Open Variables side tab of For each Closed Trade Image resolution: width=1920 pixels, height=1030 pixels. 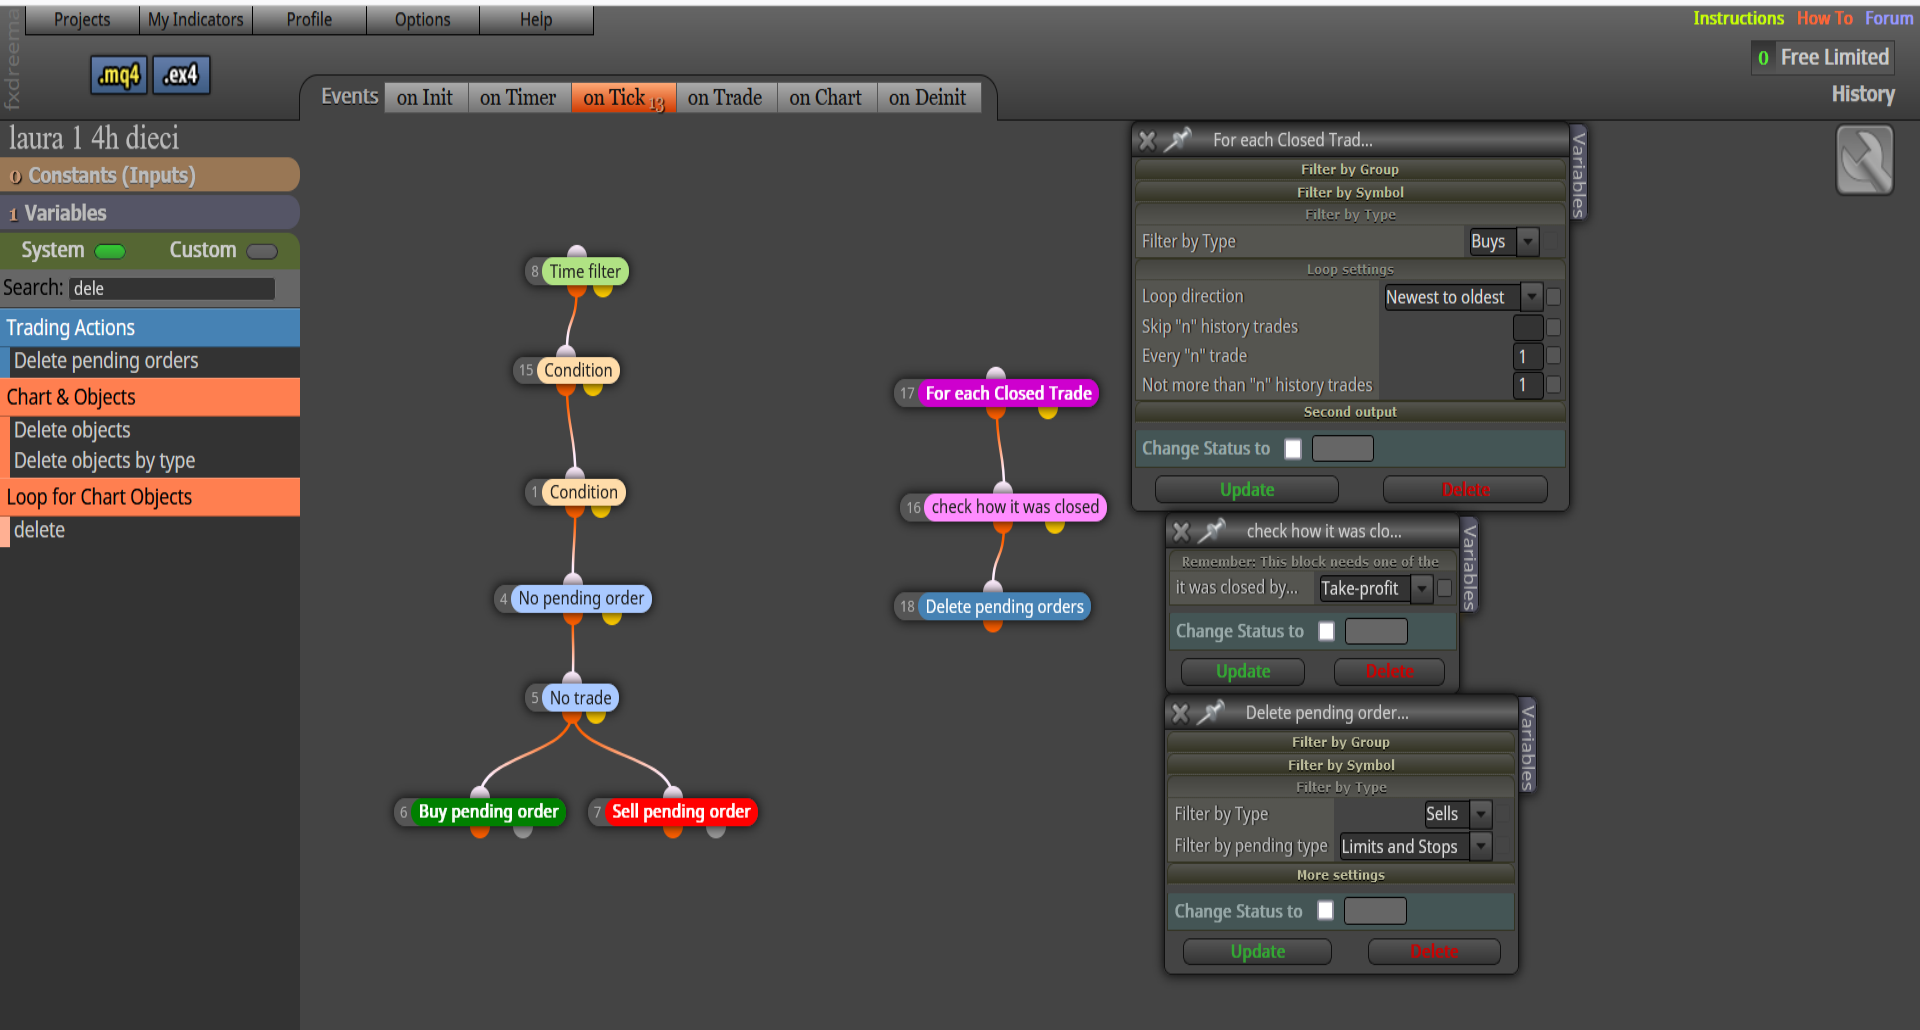coord(1579,174)
